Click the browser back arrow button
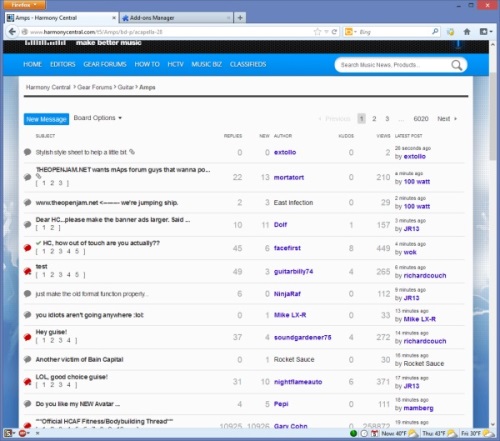 click(12, 32)
